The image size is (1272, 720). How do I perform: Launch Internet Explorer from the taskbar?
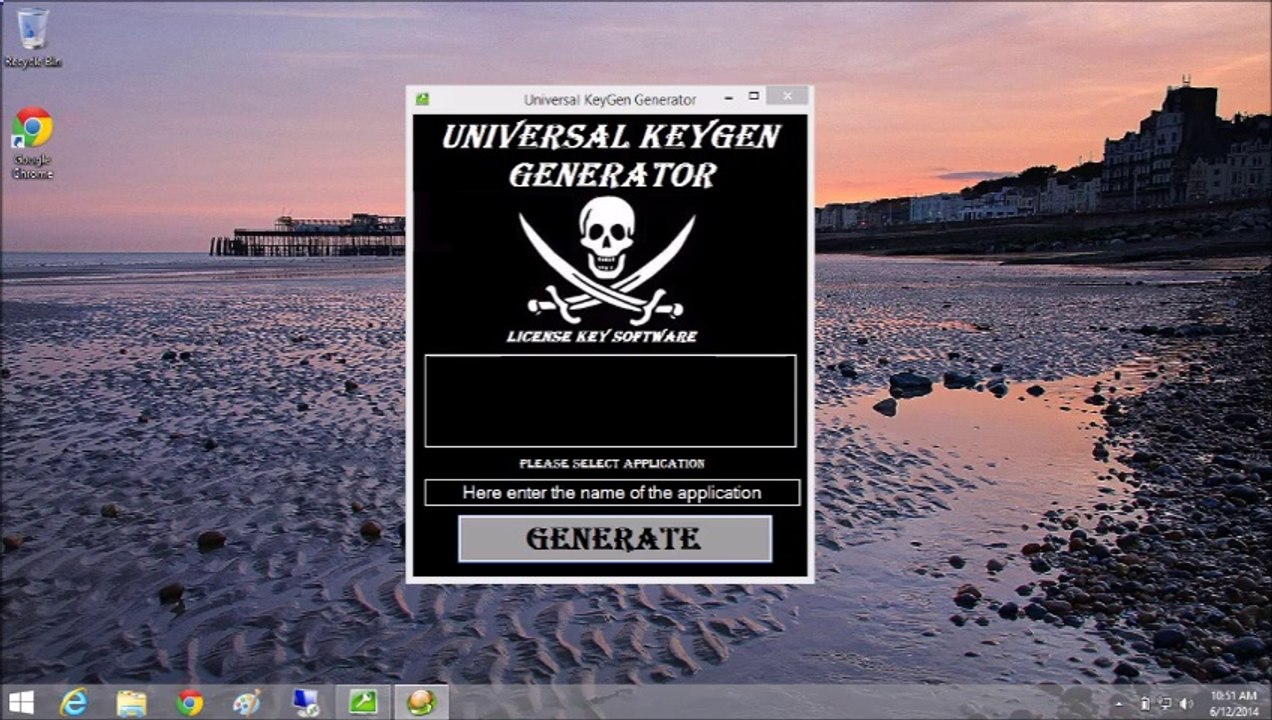tap(73, 702)
